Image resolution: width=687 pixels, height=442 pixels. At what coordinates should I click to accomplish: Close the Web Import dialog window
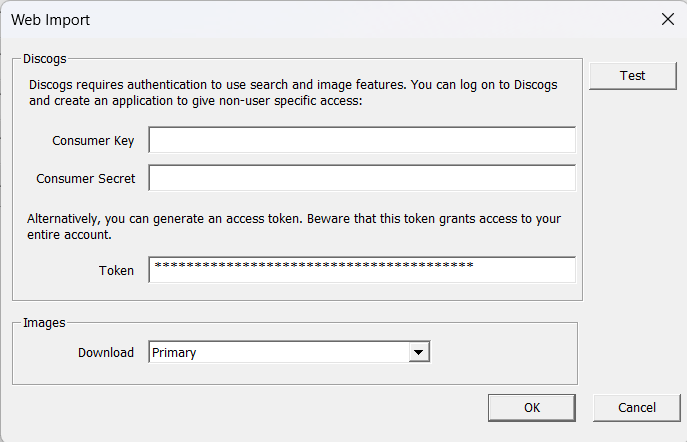668,19
